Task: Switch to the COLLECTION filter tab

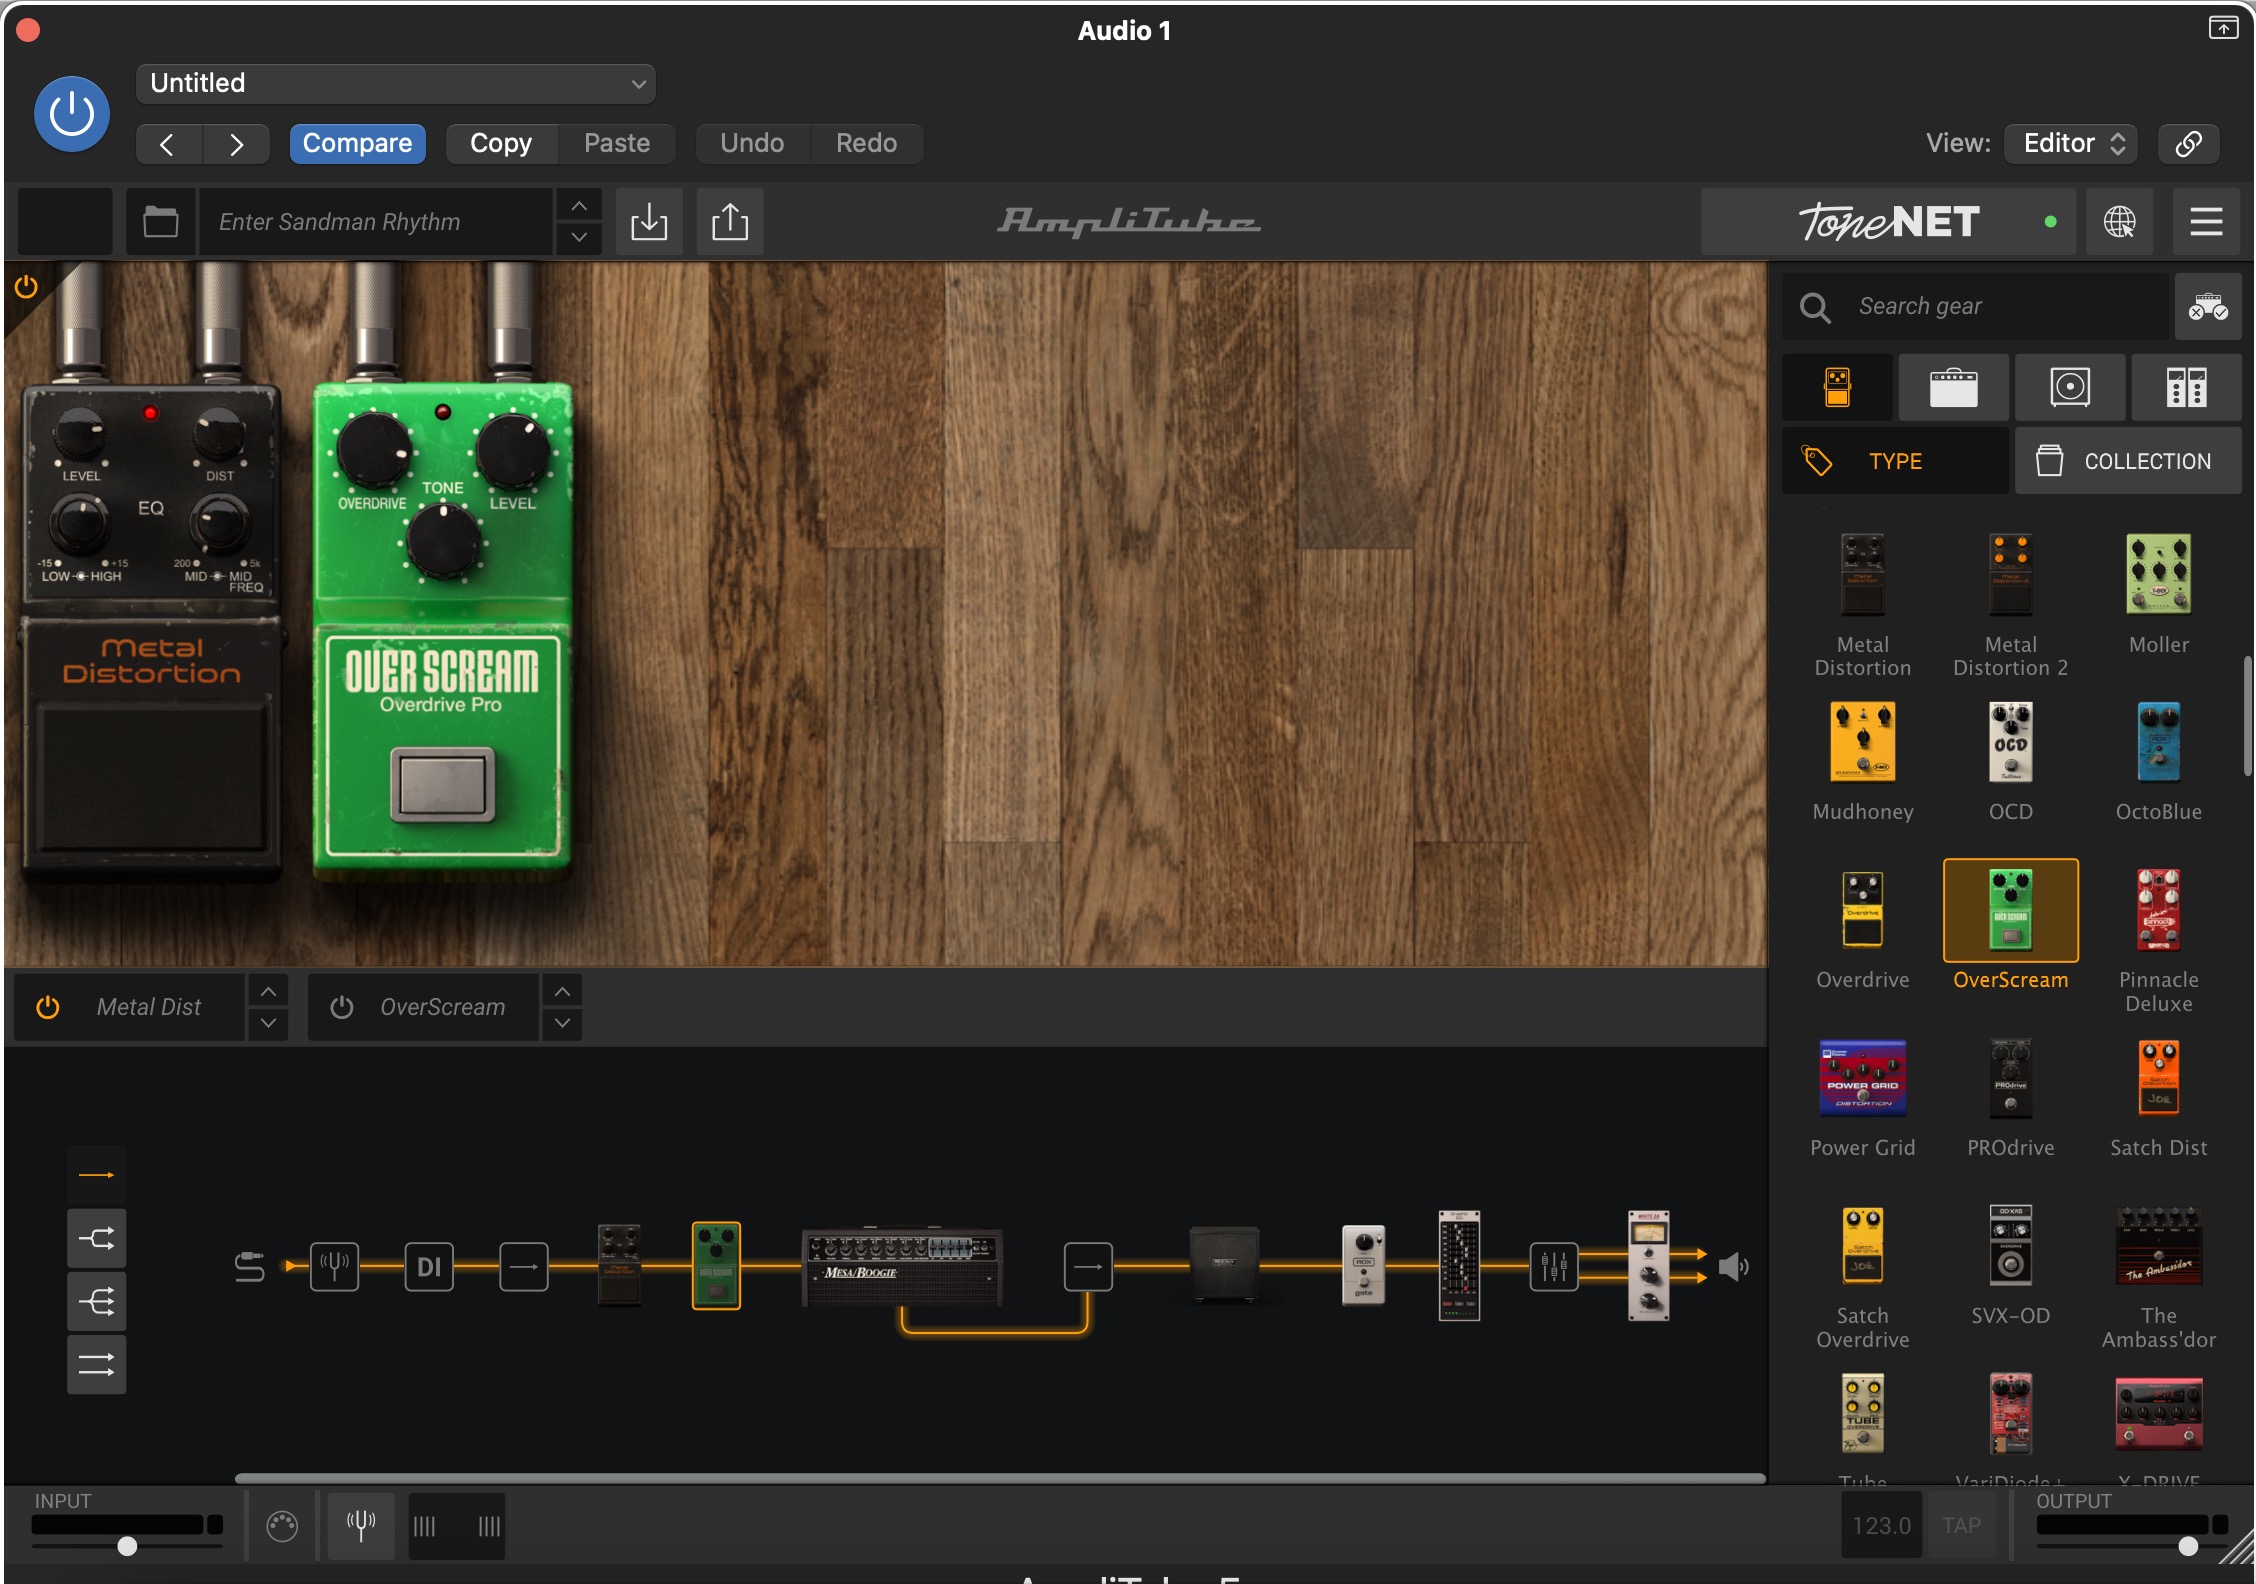Action: pos(2128,461)
